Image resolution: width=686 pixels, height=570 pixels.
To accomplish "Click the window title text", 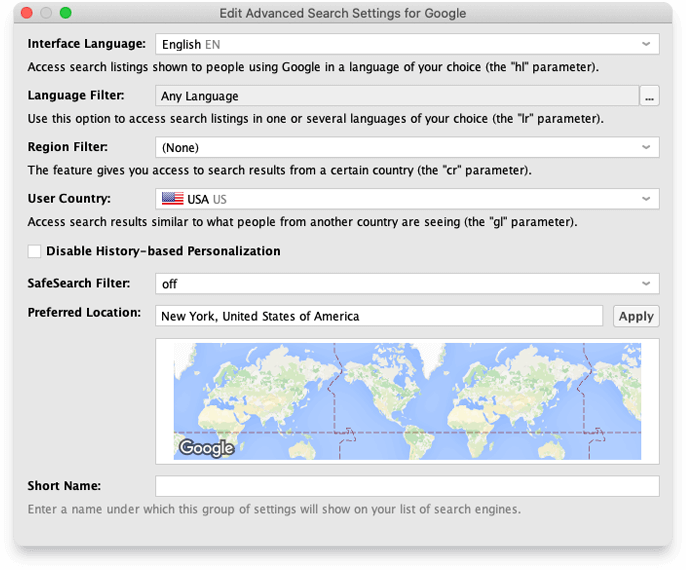I will pos(343,13).
